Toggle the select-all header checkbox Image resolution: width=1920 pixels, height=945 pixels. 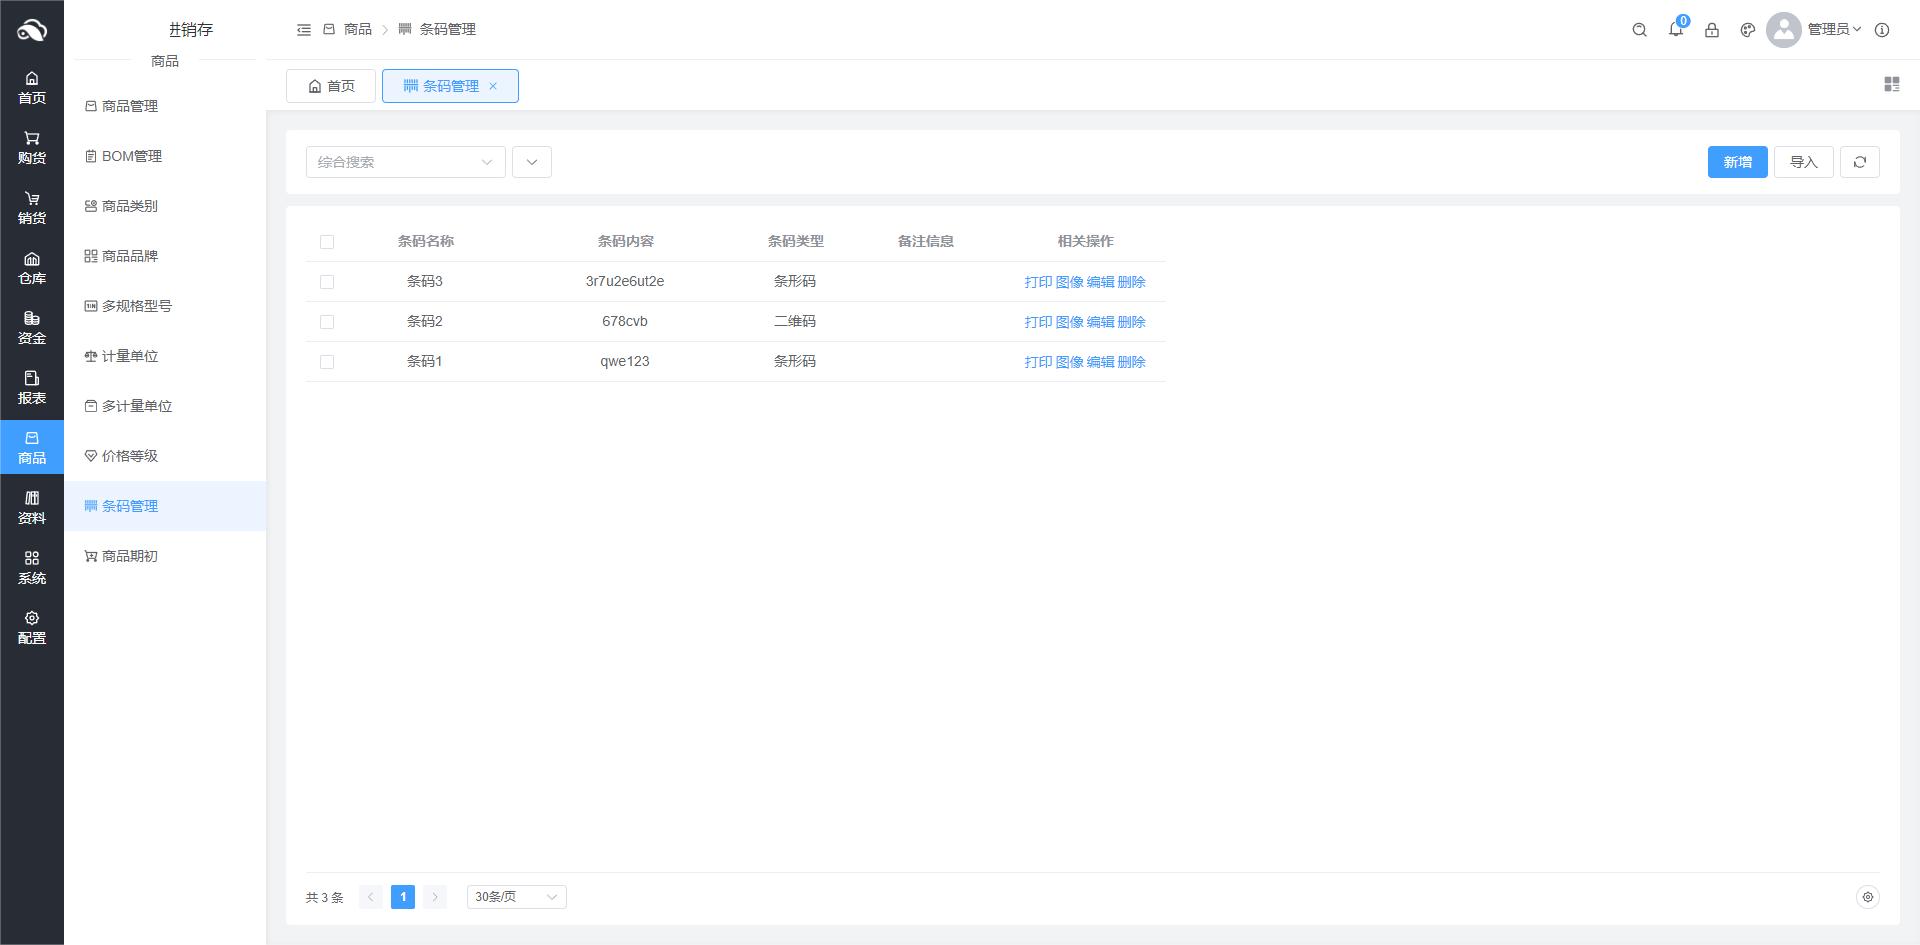327,242
